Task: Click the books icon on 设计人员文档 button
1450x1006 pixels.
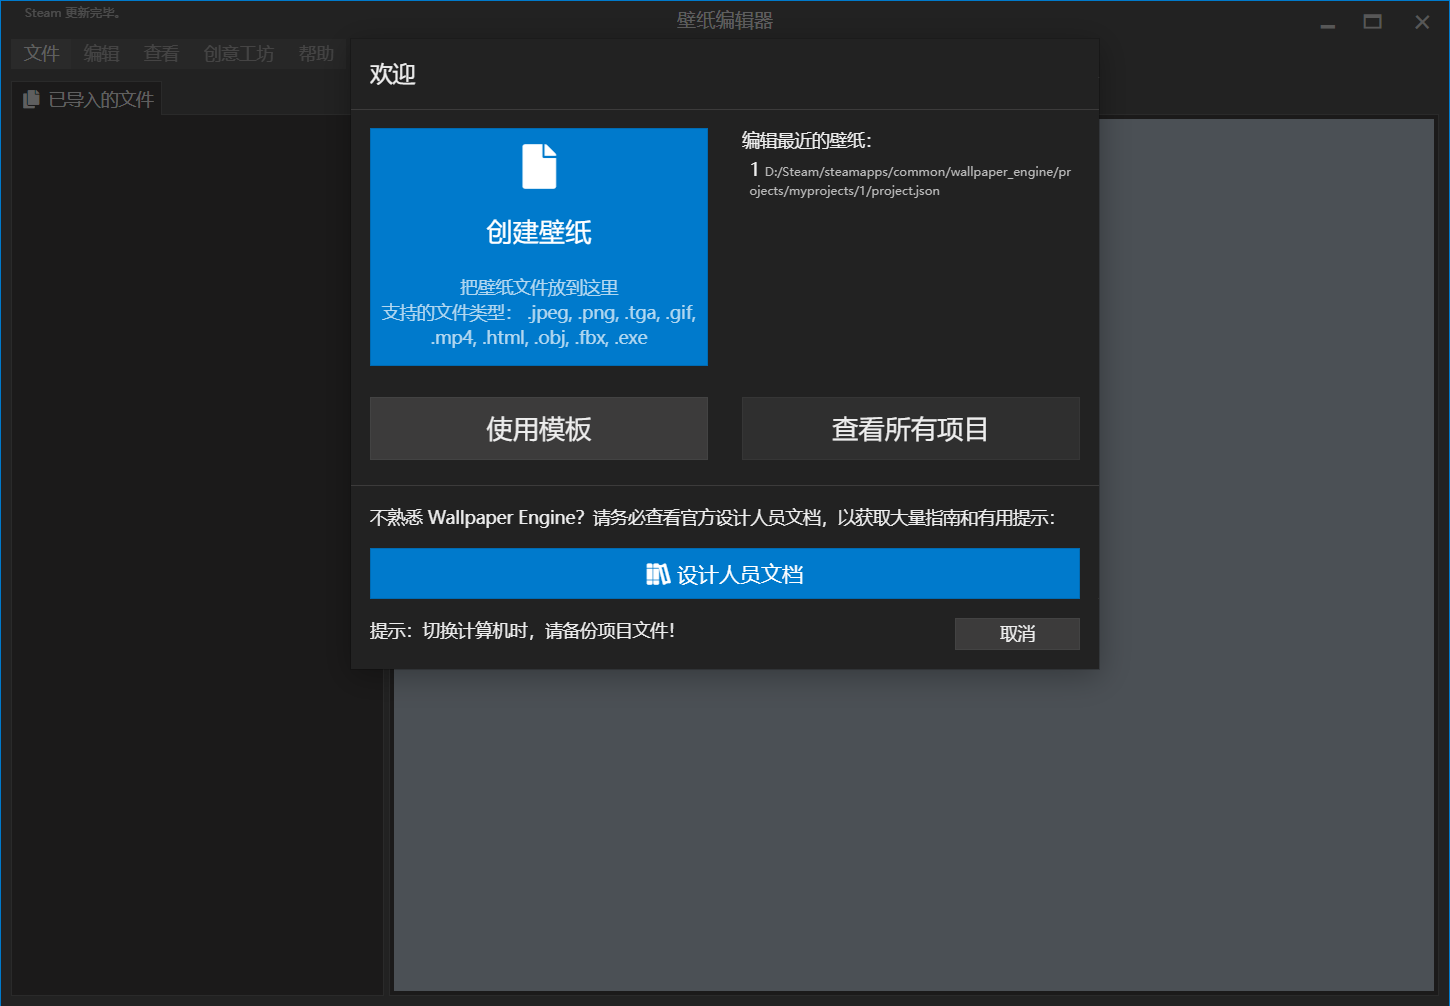Action: point(658,574)
